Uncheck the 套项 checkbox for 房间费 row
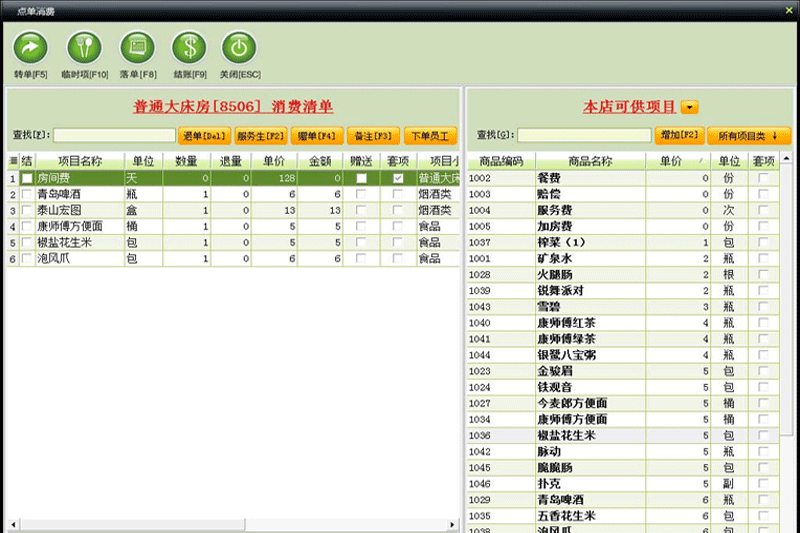Image resolution: width=800 pixels, height=533 pixels. tap(398, 178)
